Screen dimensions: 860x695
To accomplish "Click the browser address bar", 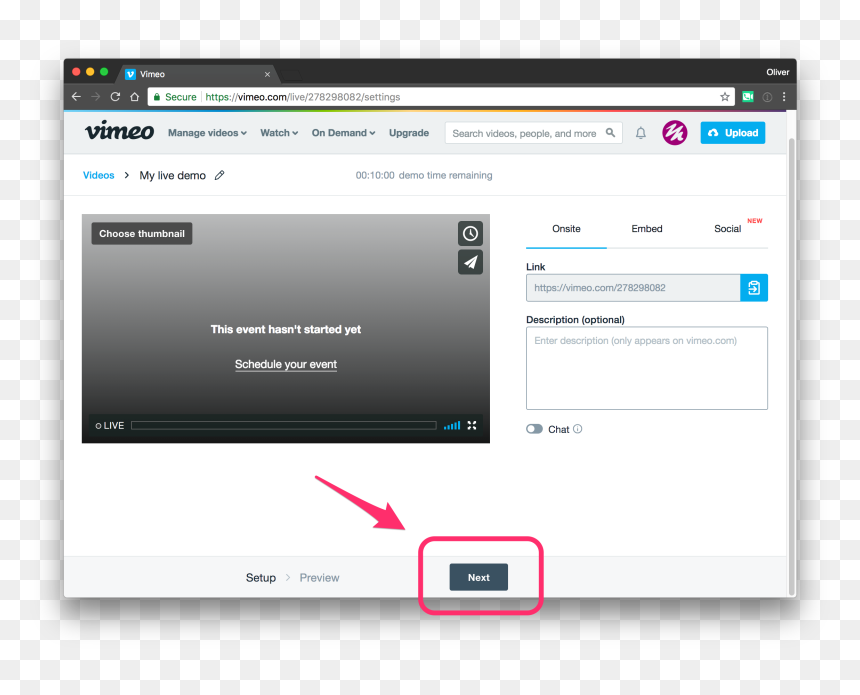I will tap(440, 97).
